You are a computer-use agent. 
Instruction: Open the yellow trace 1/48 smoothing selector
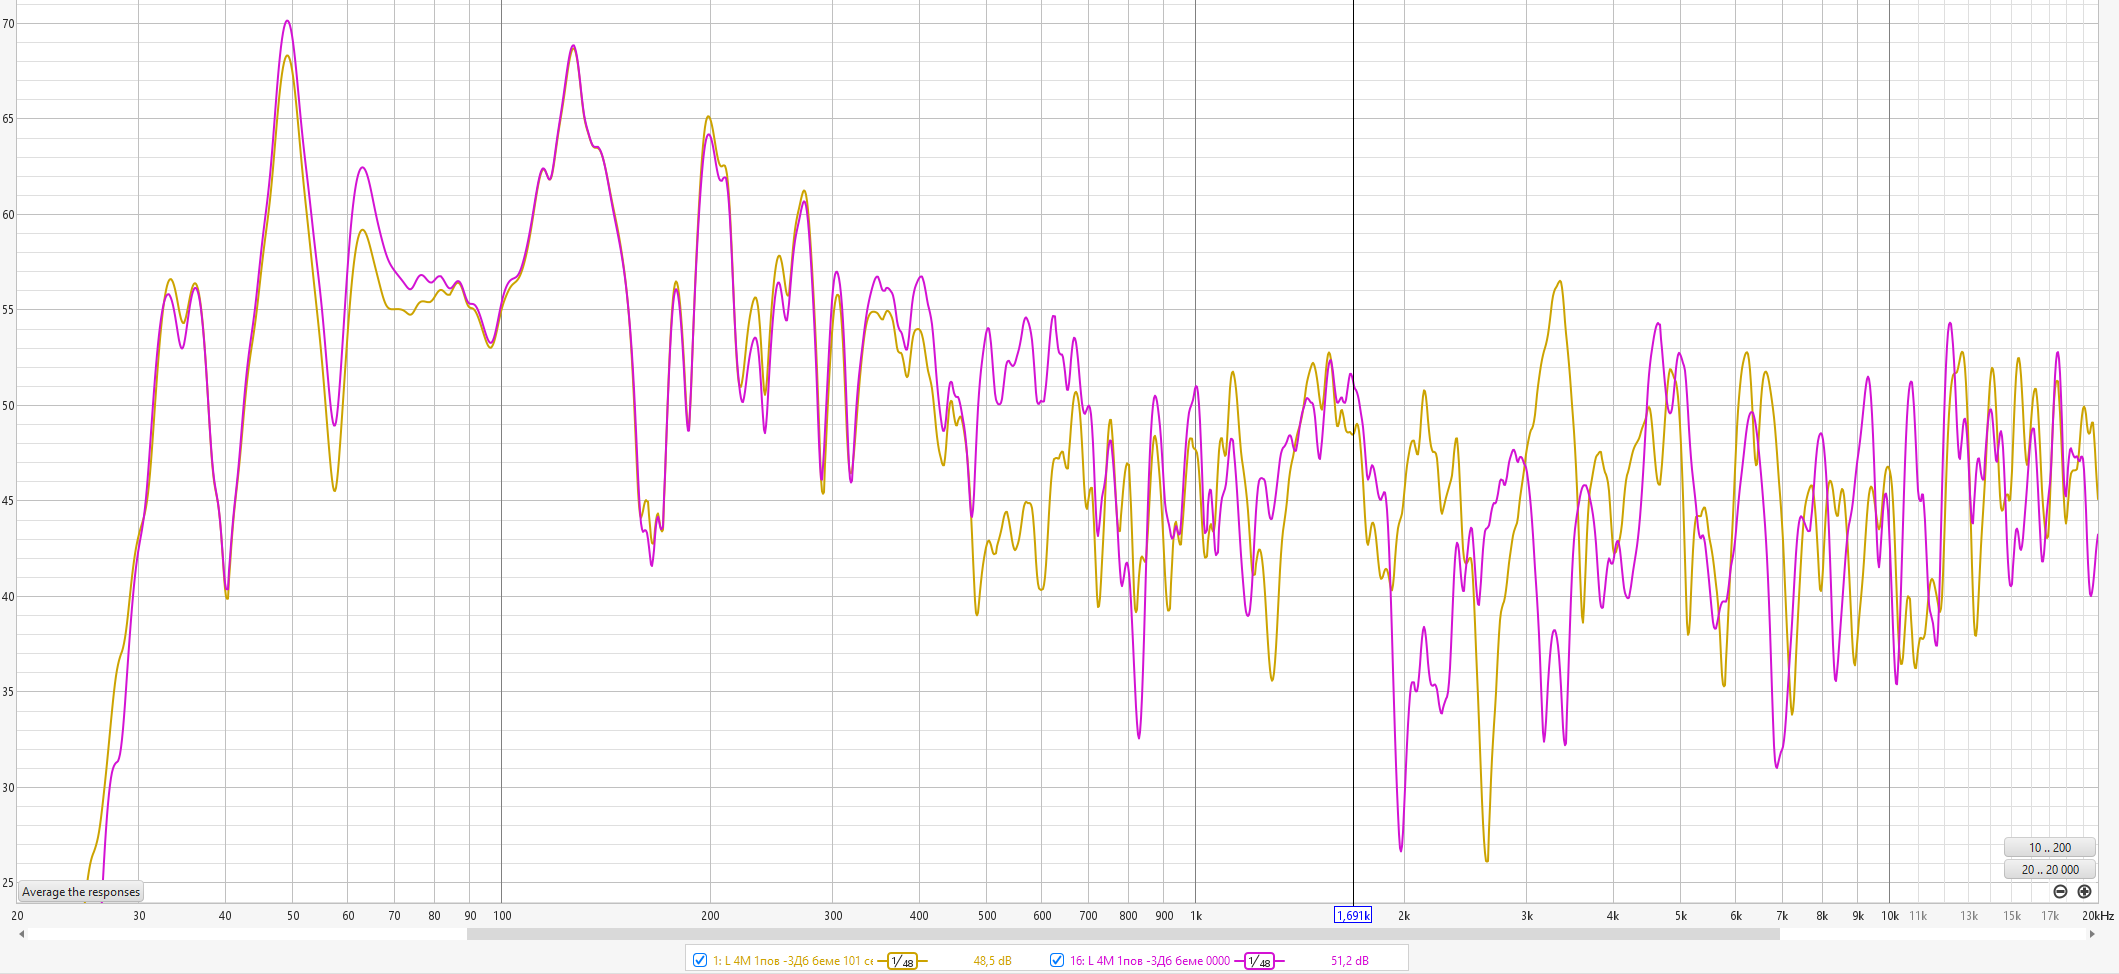[x=902, y=961]
